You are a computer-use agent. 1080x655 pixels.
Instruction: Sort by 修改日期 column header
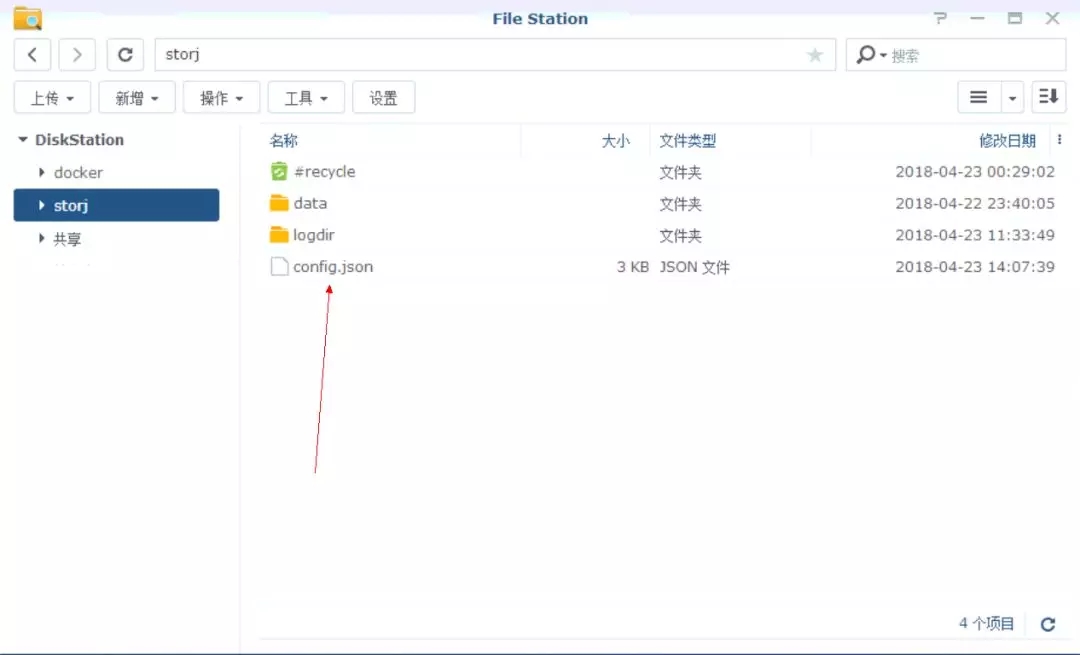[1007, 141]
